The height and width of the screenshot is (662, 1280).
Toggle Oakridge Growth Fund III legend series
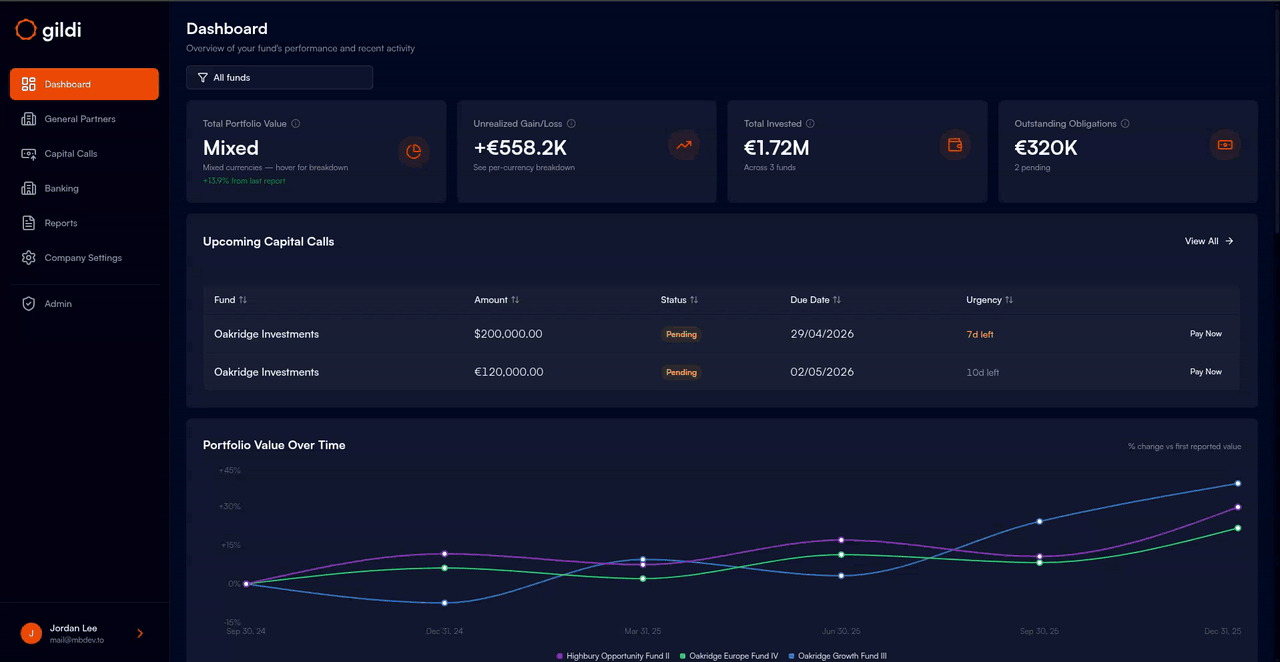coord(837,656)
